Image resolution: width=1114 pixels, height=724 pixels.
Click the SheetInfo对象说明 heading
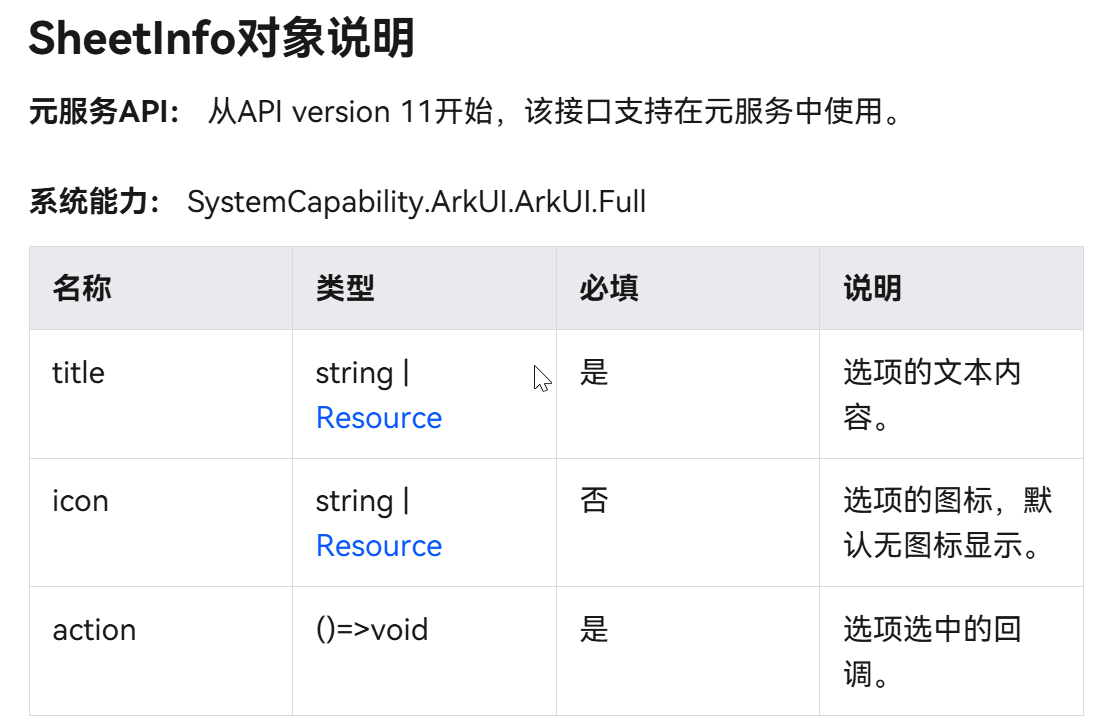coord(221,39)
